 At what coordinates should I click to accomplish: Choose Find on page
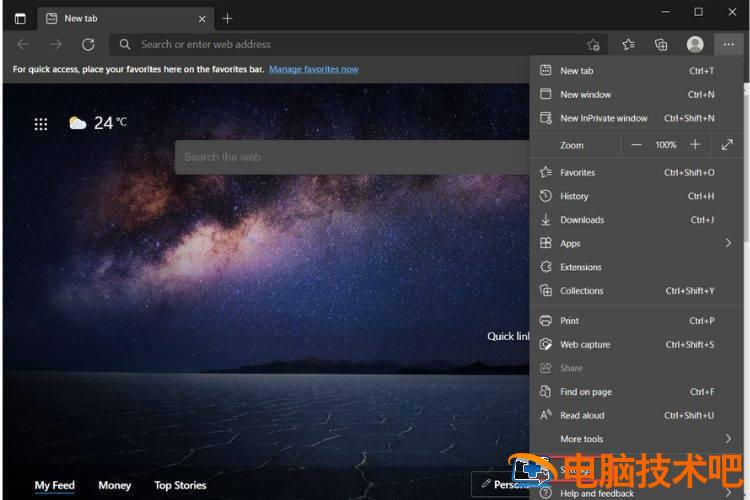(637, 391)
